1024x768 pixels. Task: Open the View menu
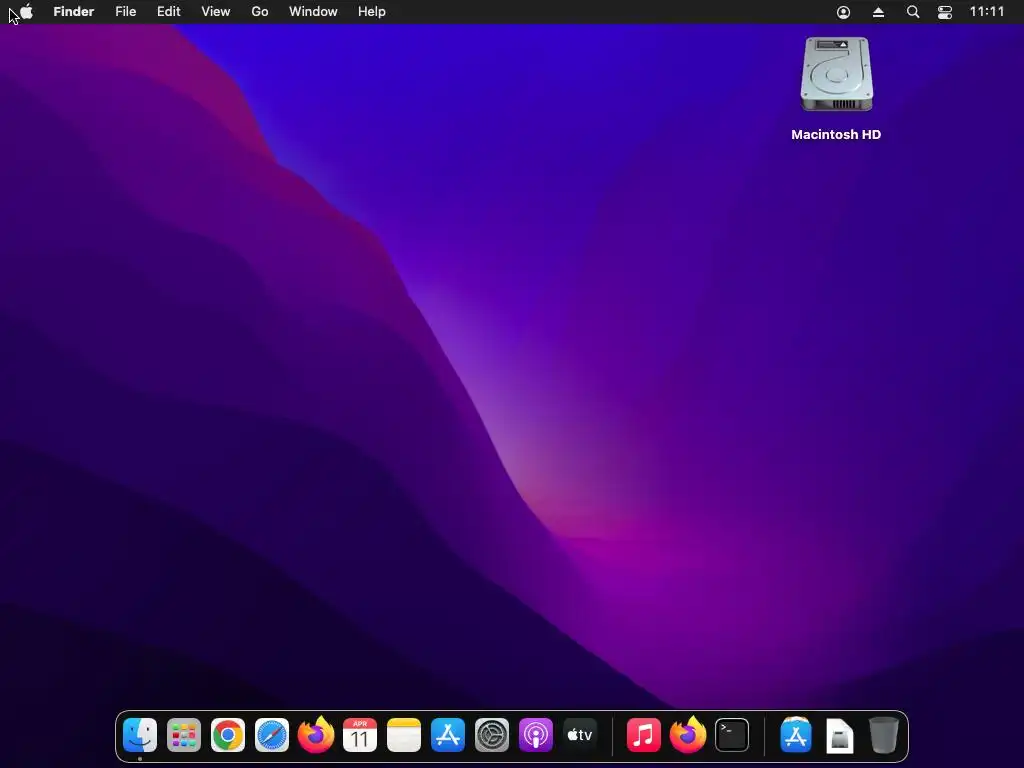(x=216, y=12)
